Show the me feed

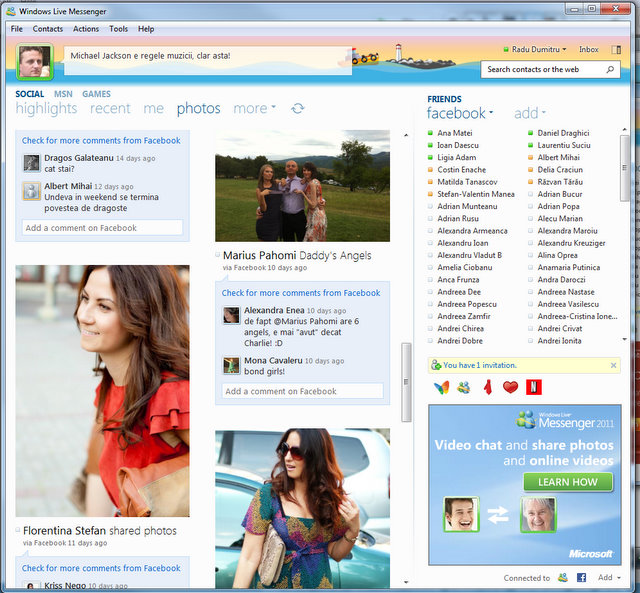tap(153, 109)
